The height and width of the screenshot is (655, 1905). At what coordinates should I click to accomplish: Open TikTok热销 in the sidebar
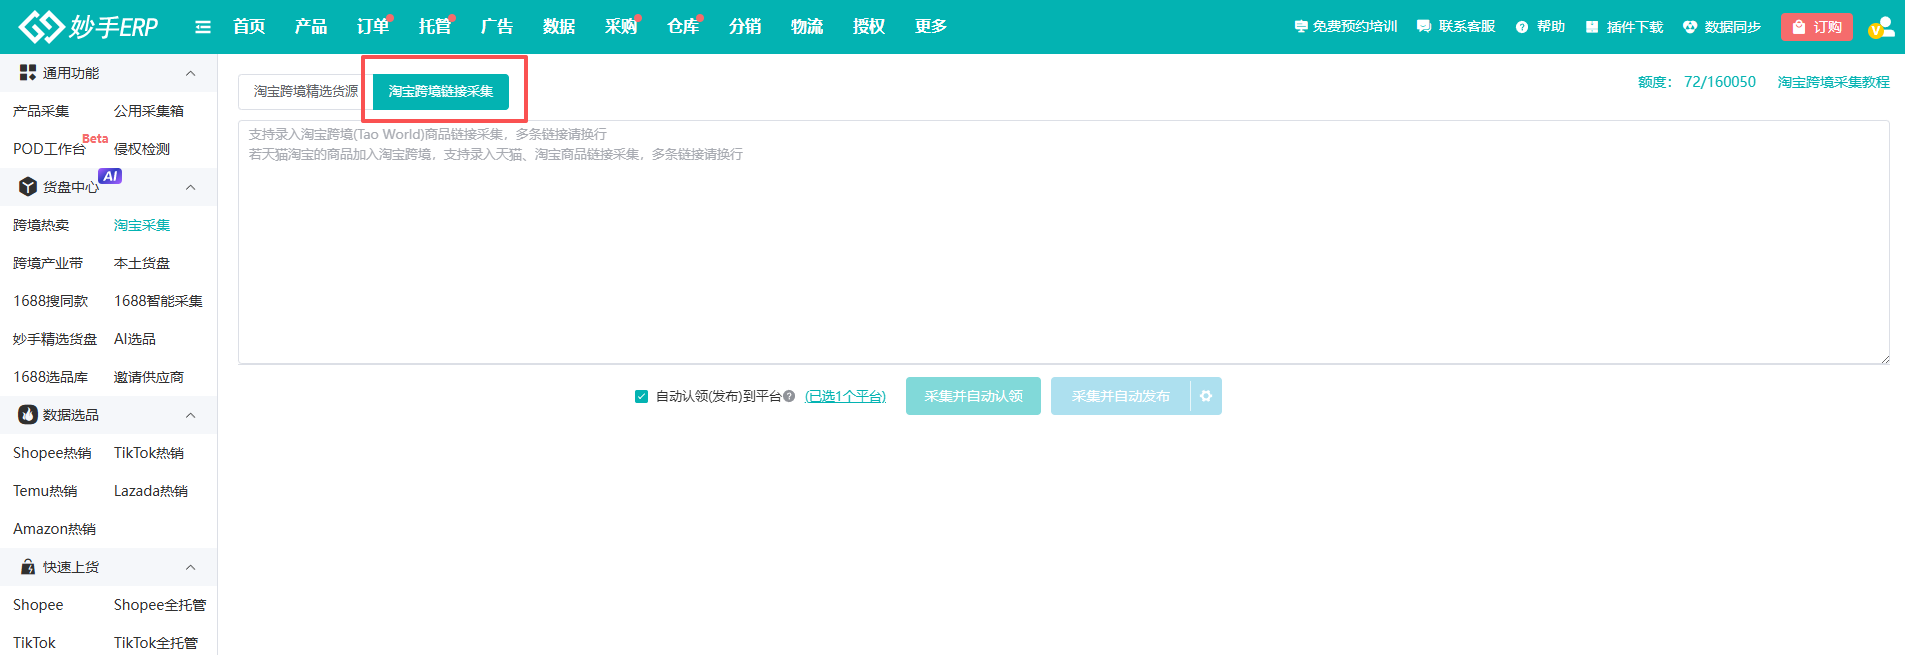pyautogui.click(x=149, y=453)
